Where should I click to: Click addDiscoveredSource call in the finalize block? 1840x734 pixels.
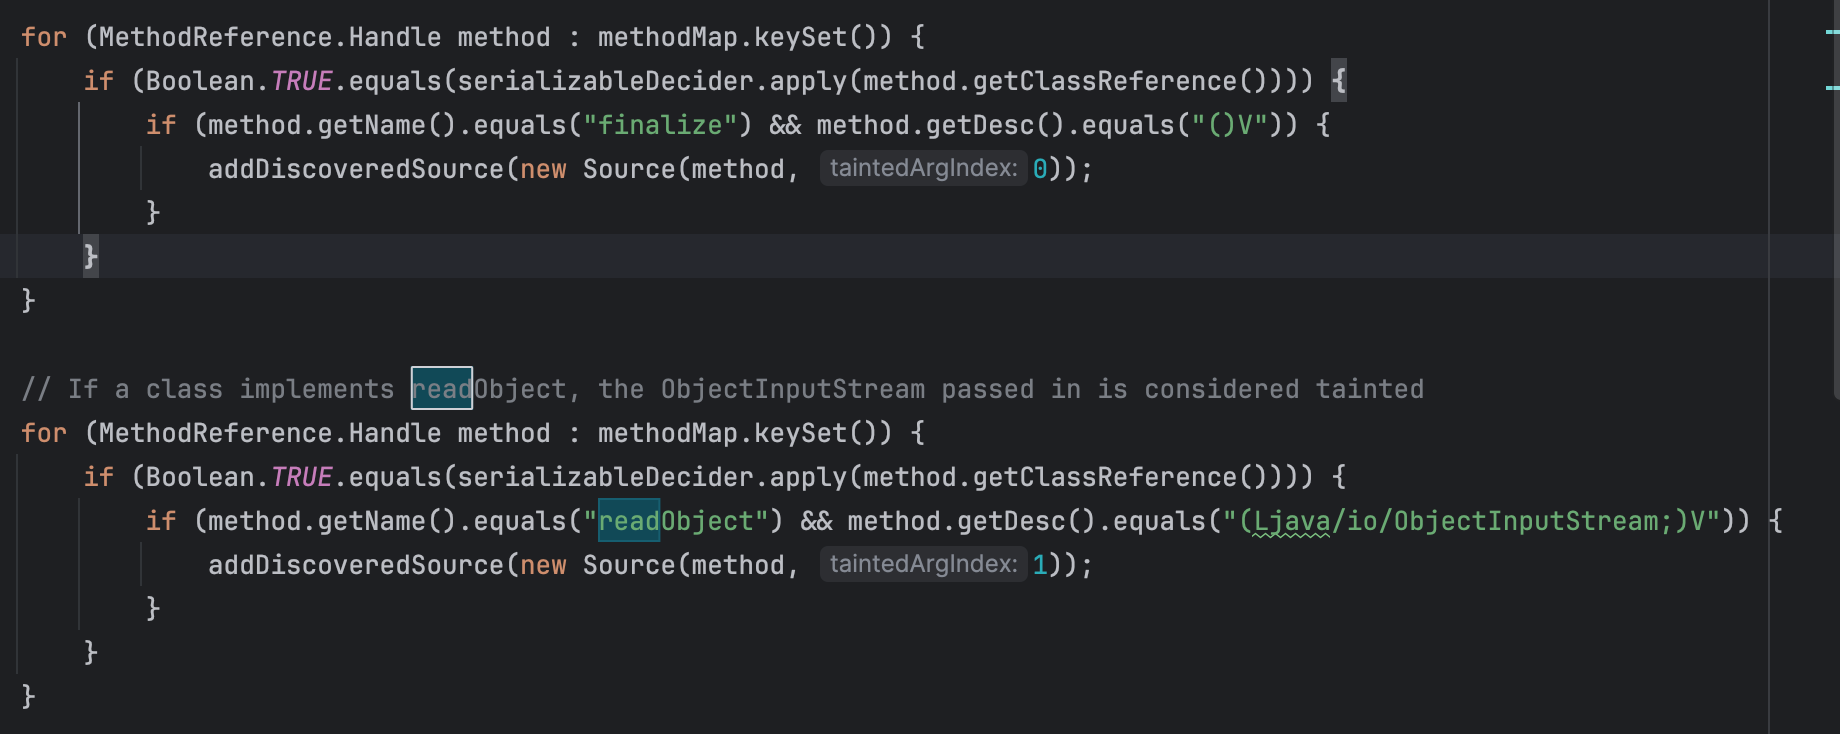[355, 169]
